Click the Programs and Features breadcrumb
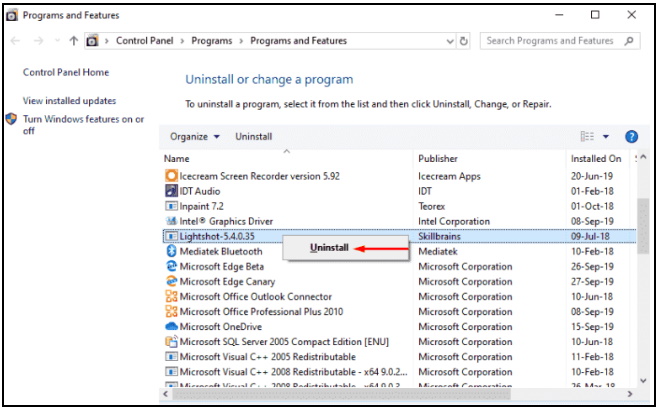Viewport: 656px width, 407px height. [x=298, y=41]
